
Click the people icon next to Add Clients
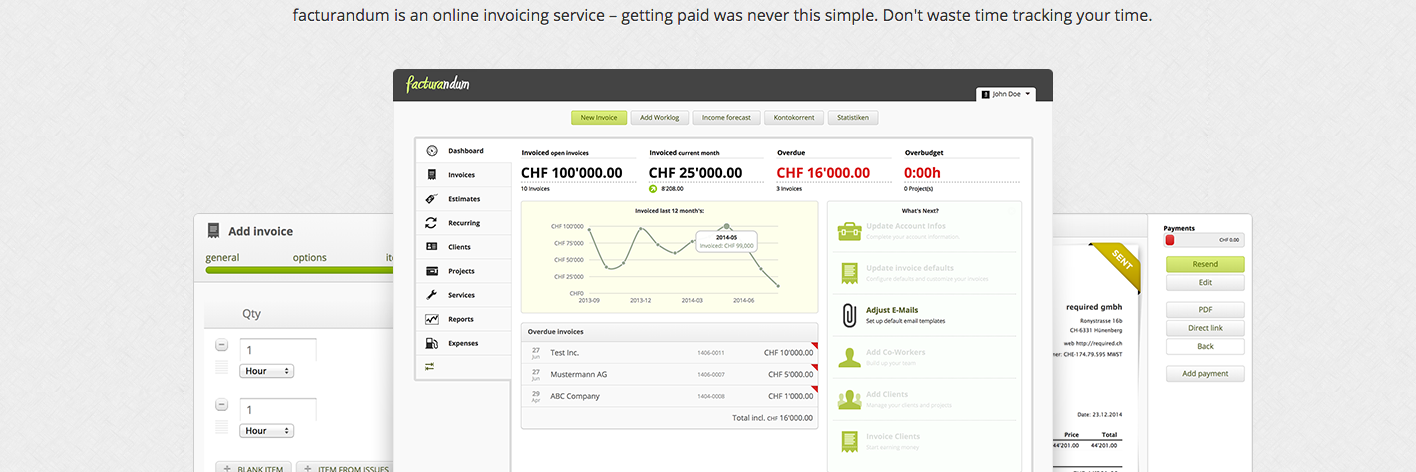[x=849, y=399]
